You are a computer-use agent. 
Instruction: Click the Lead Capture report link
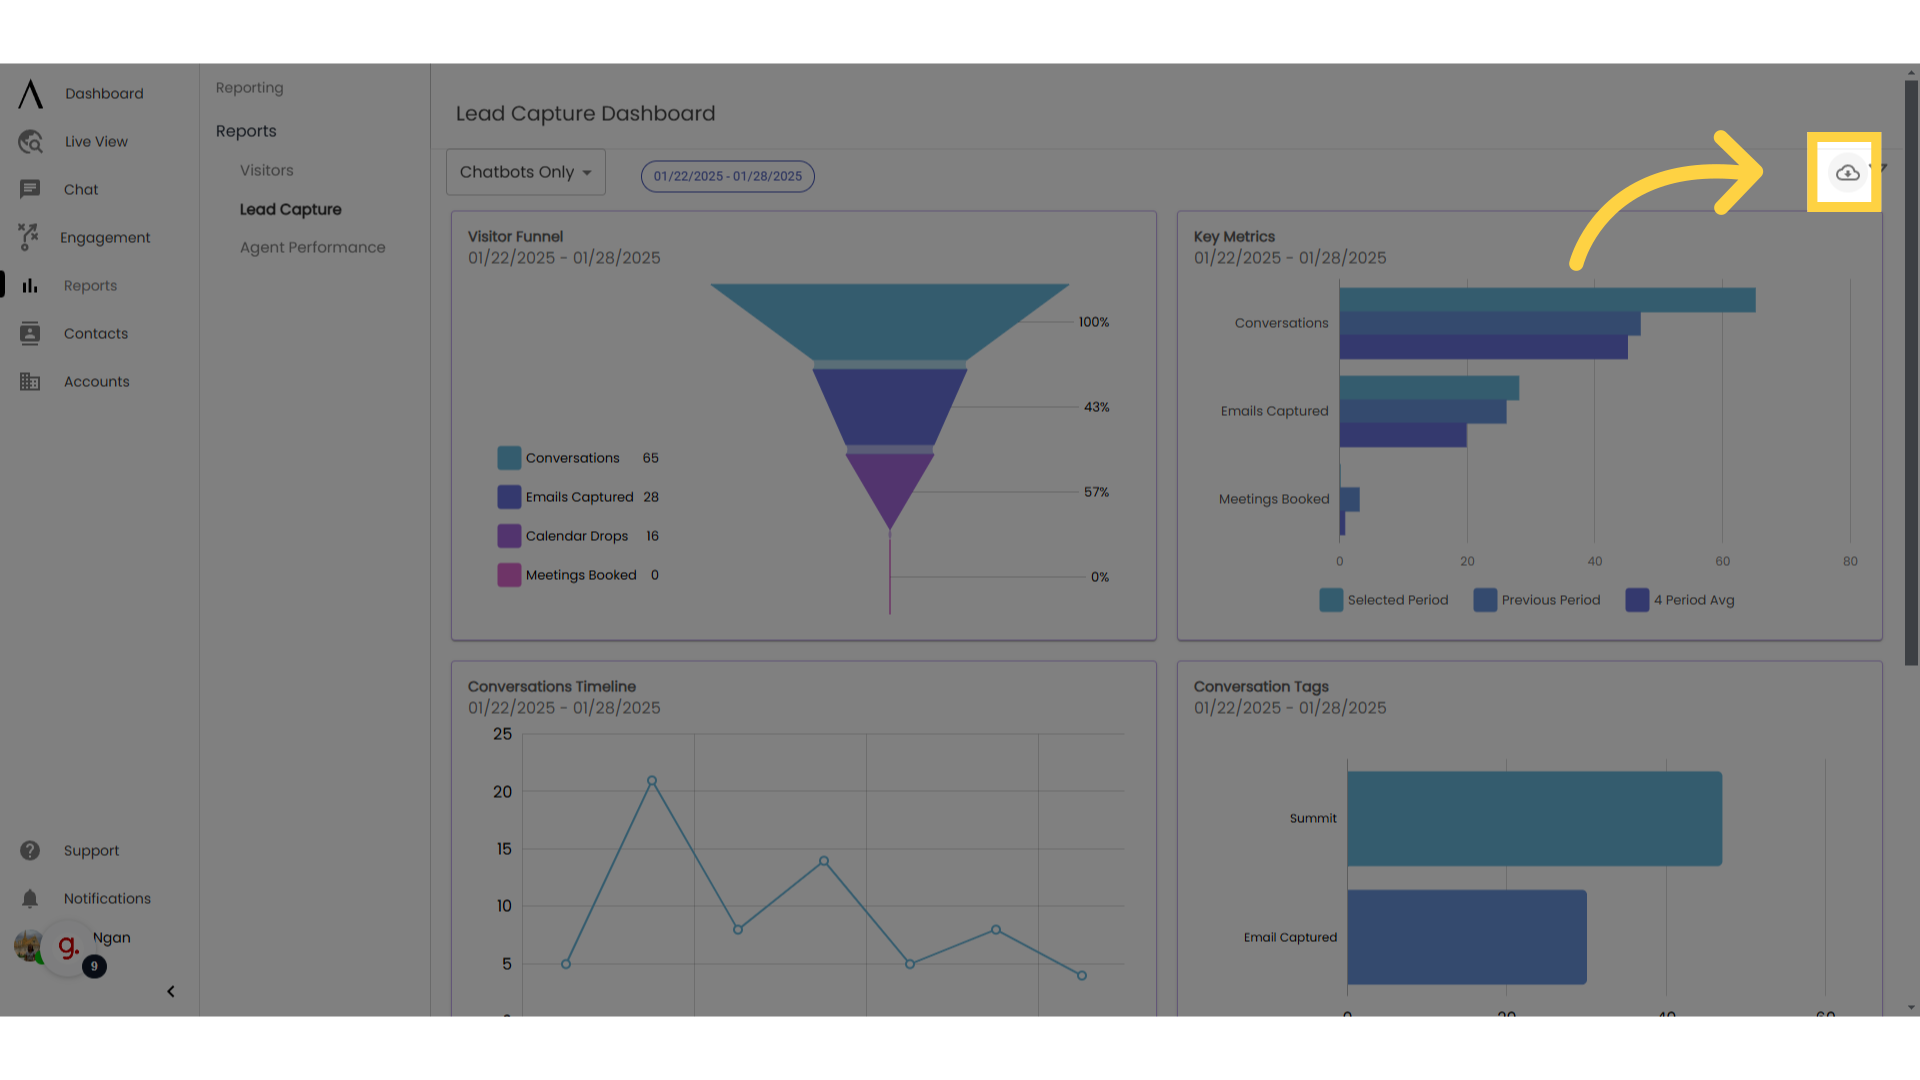pyautogui.click(x=290, y=208)
